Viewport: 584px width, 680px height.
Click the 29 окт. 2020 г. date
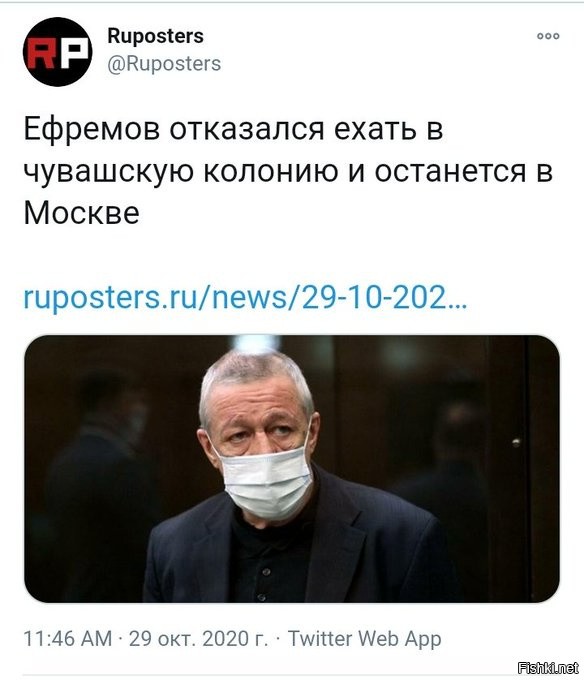pyautogui.click(x=198, y=639)
